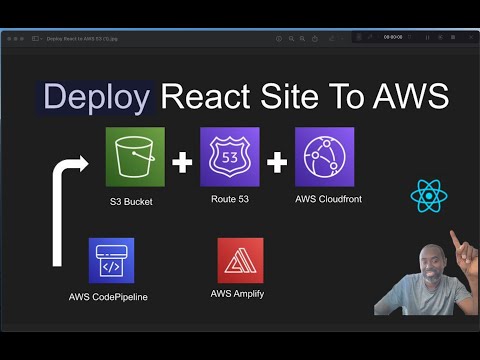Click the AWS Cloudfront globe icon
This screenshot has height=360, width=480.
point(325,157)
